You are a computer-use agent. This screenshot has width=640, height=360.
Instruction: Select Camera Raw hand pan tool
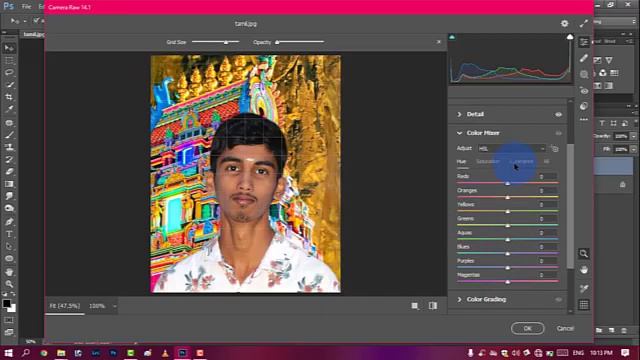click(x=584, y=270)
